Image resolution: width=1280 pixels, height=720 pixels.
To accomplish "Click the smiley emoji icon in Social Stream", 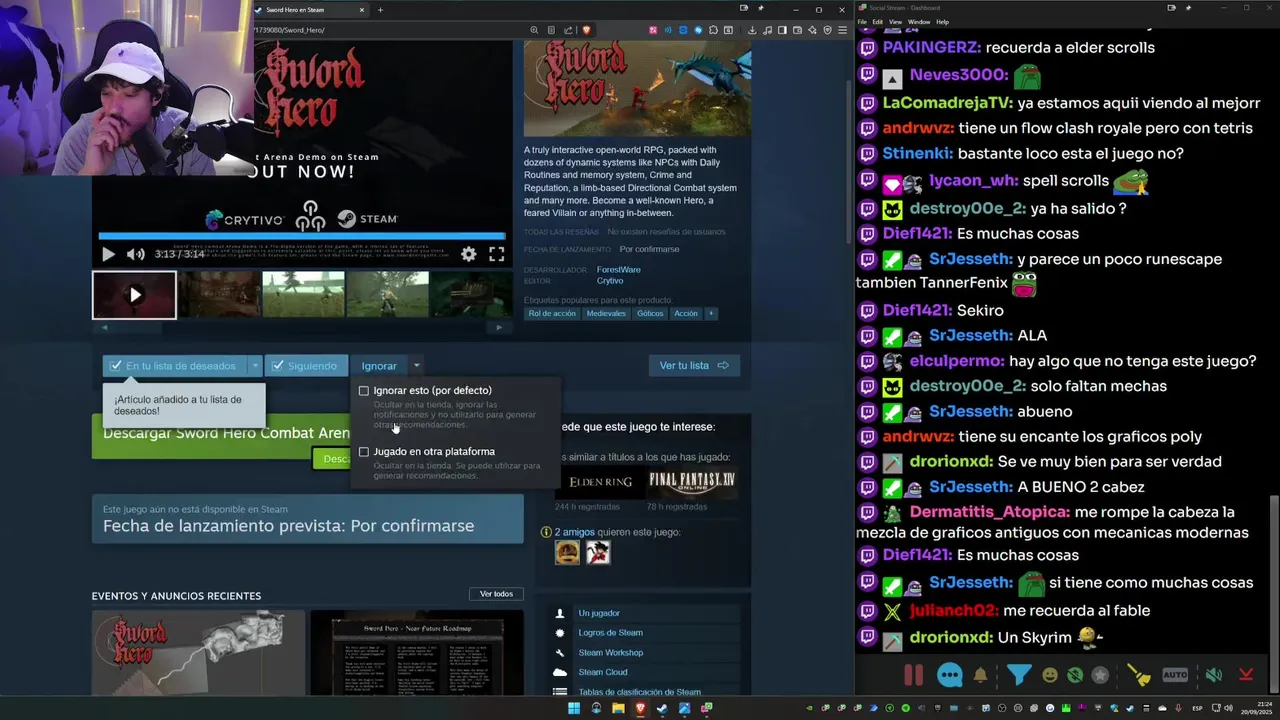I will point(1050,675).
